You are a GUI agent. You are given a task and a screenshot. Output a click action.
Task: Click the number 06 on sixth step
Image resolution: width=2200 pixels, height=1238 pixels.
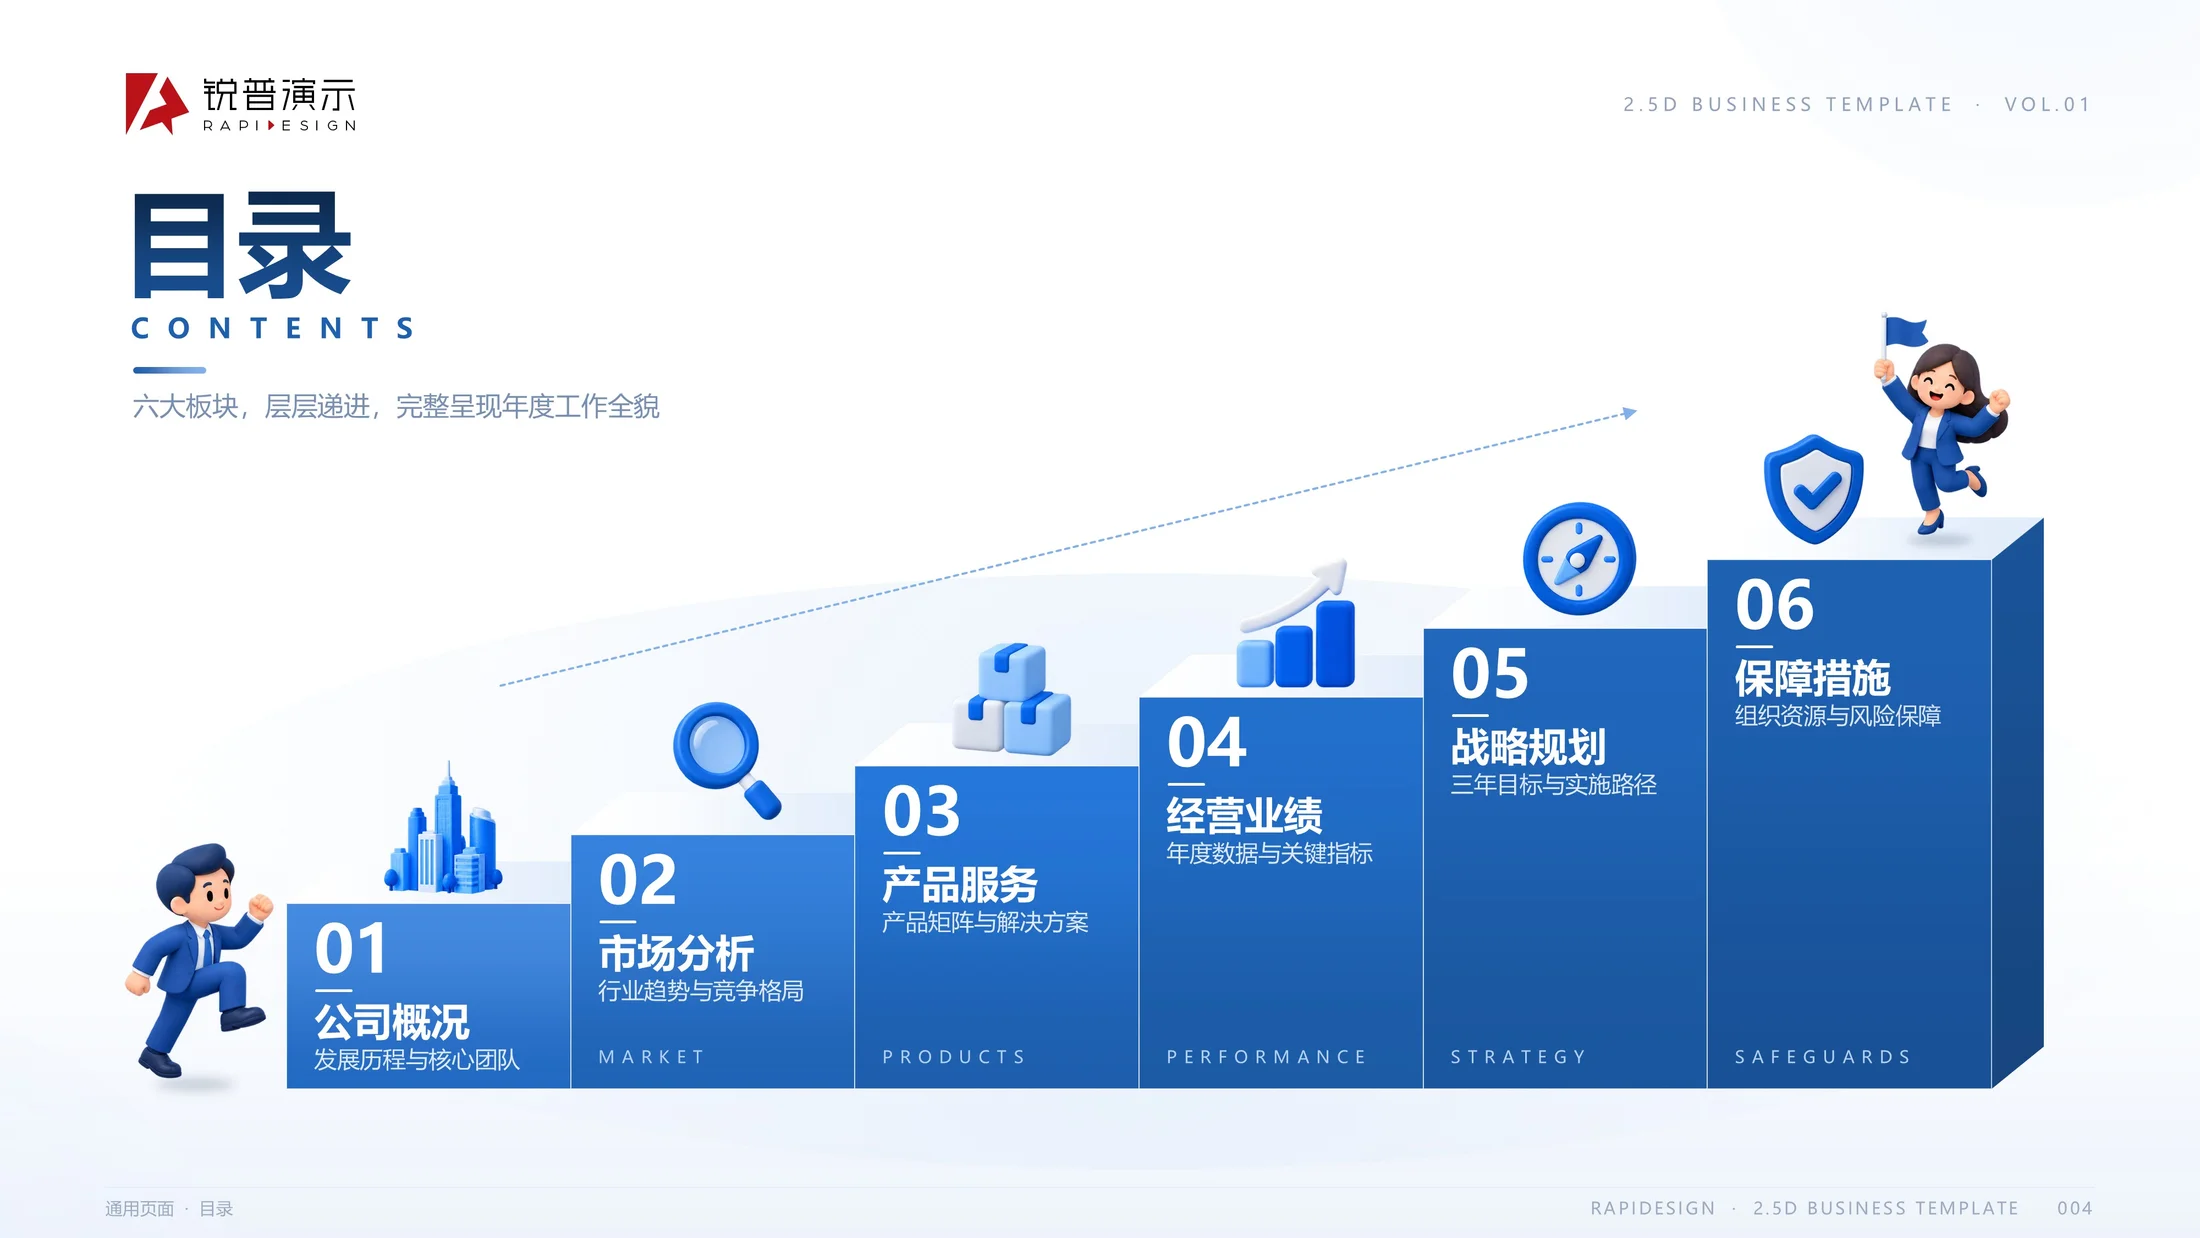[1774, 605]
